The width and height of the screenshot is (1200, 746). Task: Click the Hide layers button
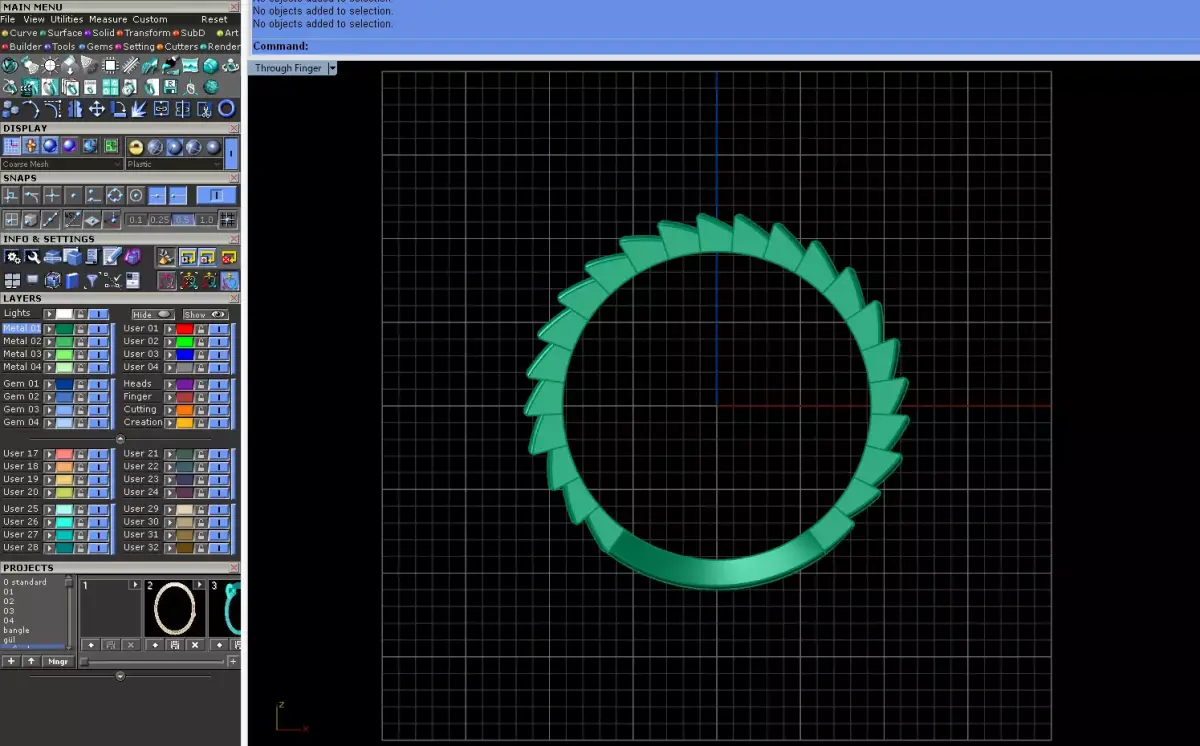(153, 314)
